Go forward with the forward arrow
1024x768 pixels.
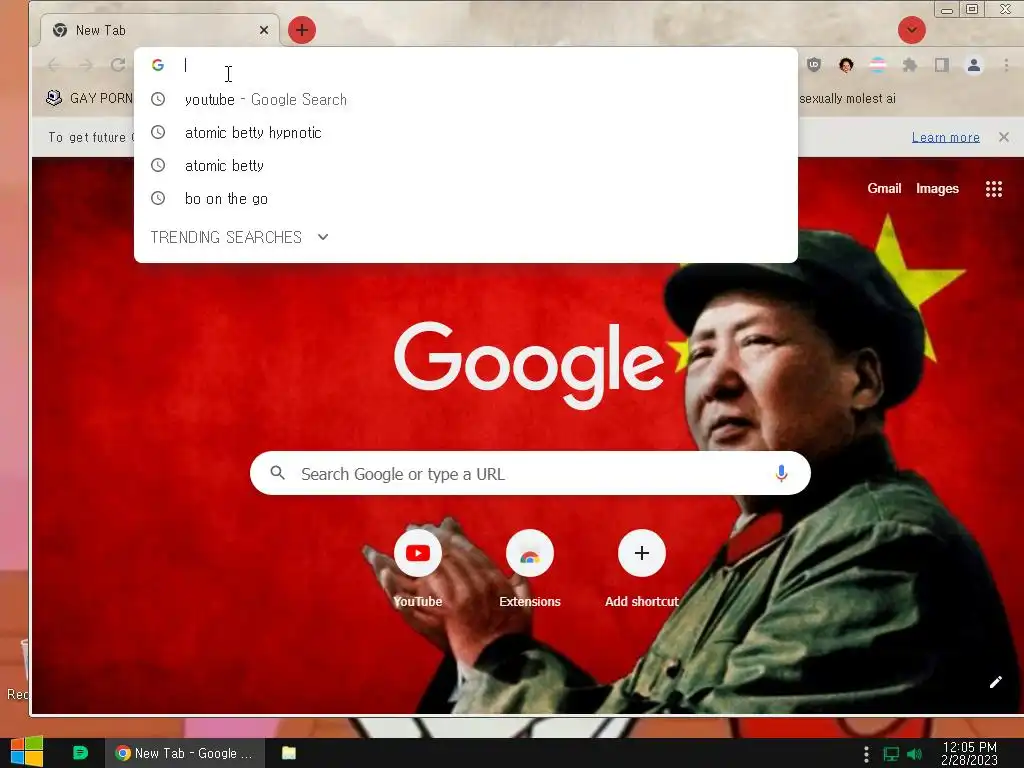86,65
